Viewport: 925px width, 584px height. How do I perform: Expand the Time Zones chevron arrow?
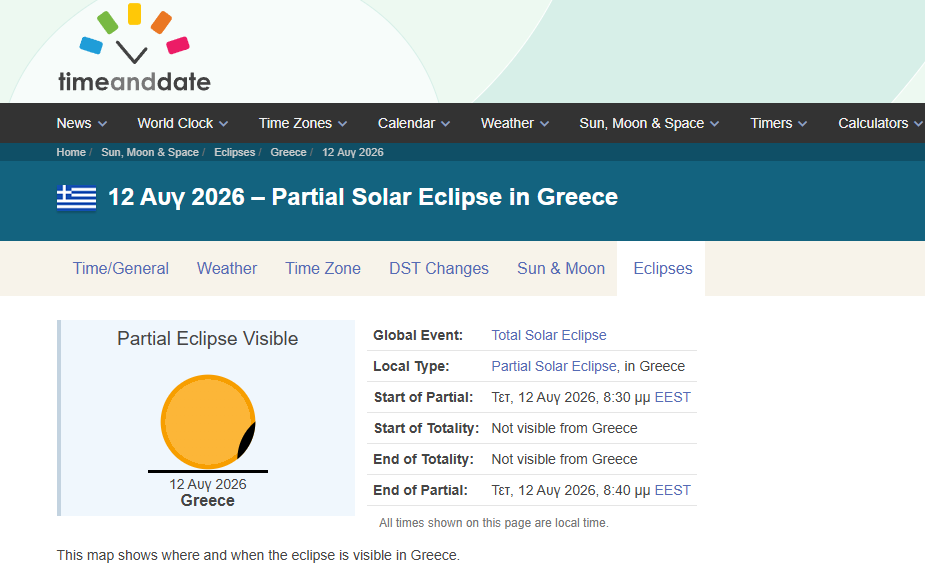click(x=342, y=124)
